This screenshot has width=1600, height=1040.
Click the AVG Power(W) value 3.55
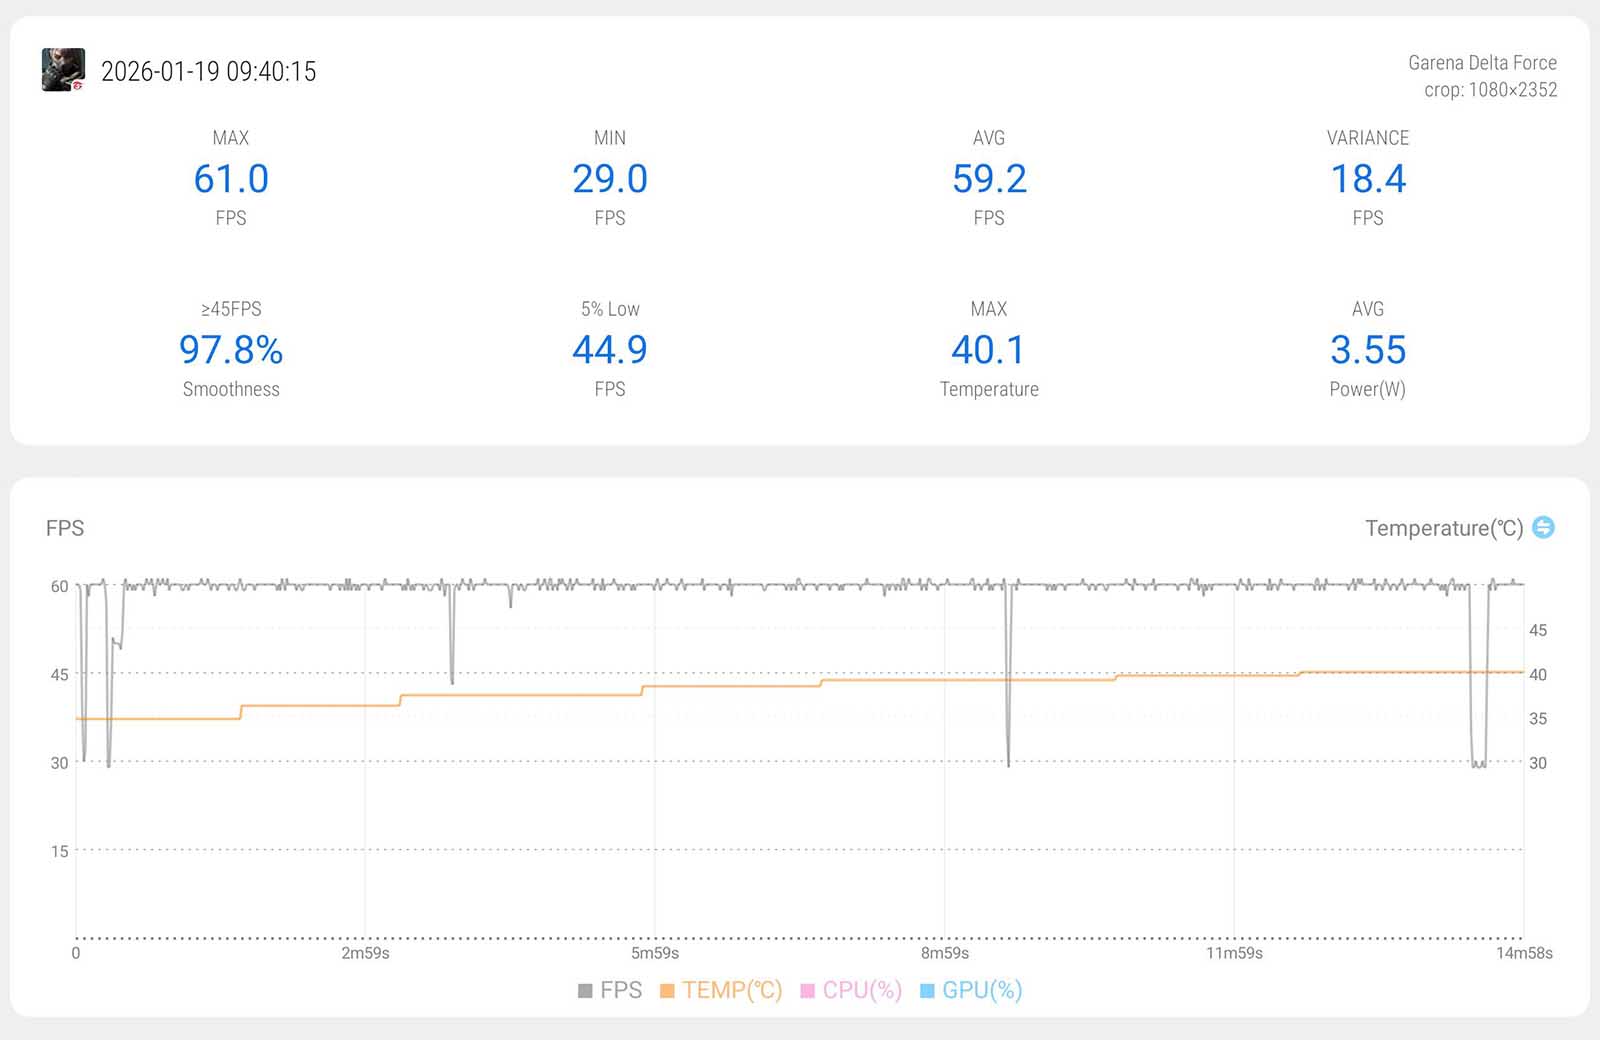[1368, 350]
